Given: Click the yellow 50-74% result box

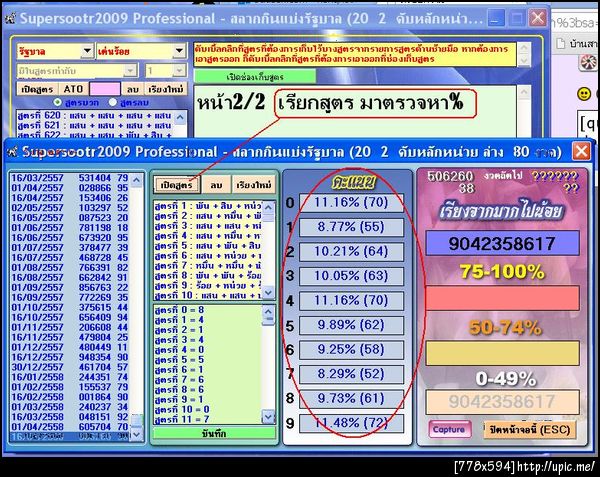Looking at the screenshot, I should (x=502, y=353).
